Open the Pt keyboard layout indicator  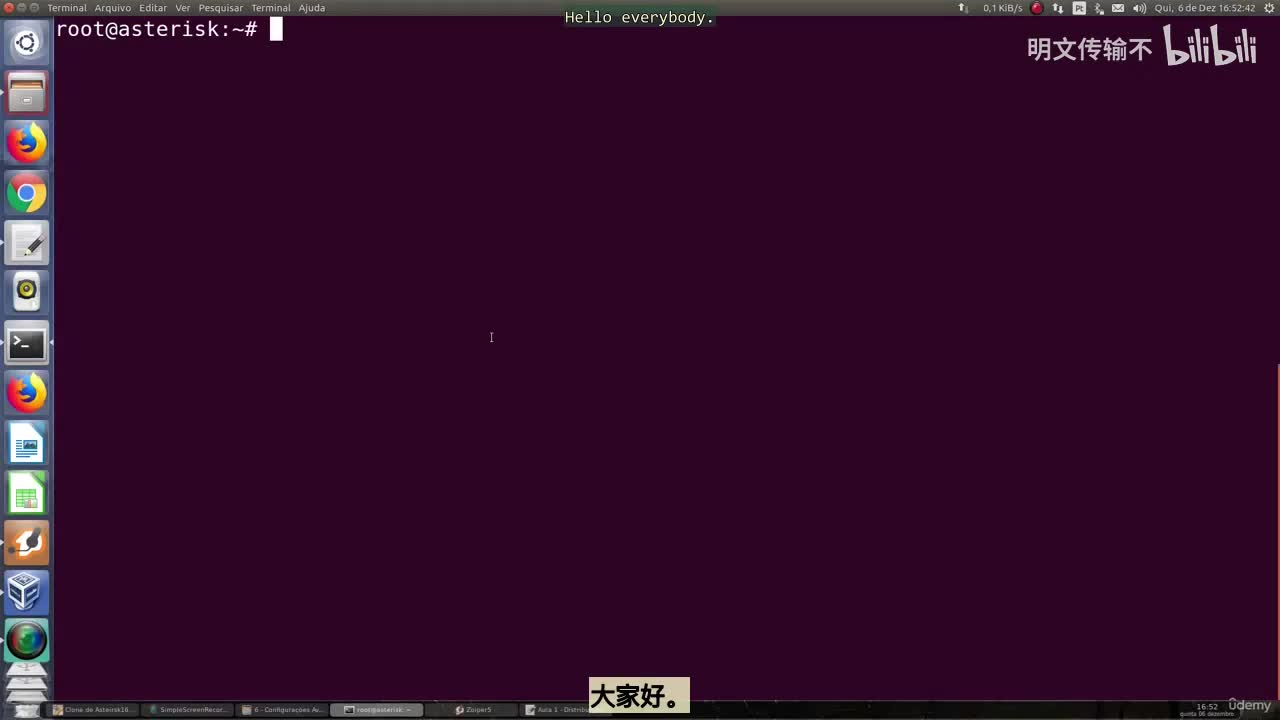click(1079, 8)
